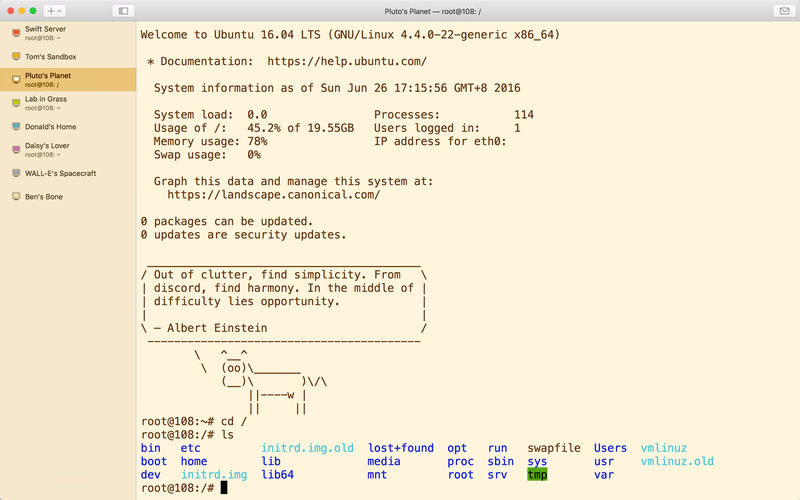
Task: Click the highlighted tmp directory name
Action: [537, 474]
